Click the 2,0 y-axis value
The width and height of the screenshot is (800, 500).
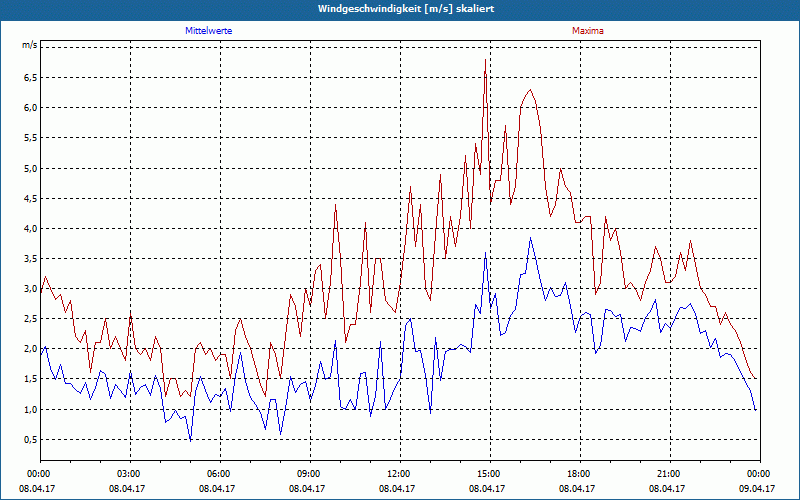click(31, 349)
